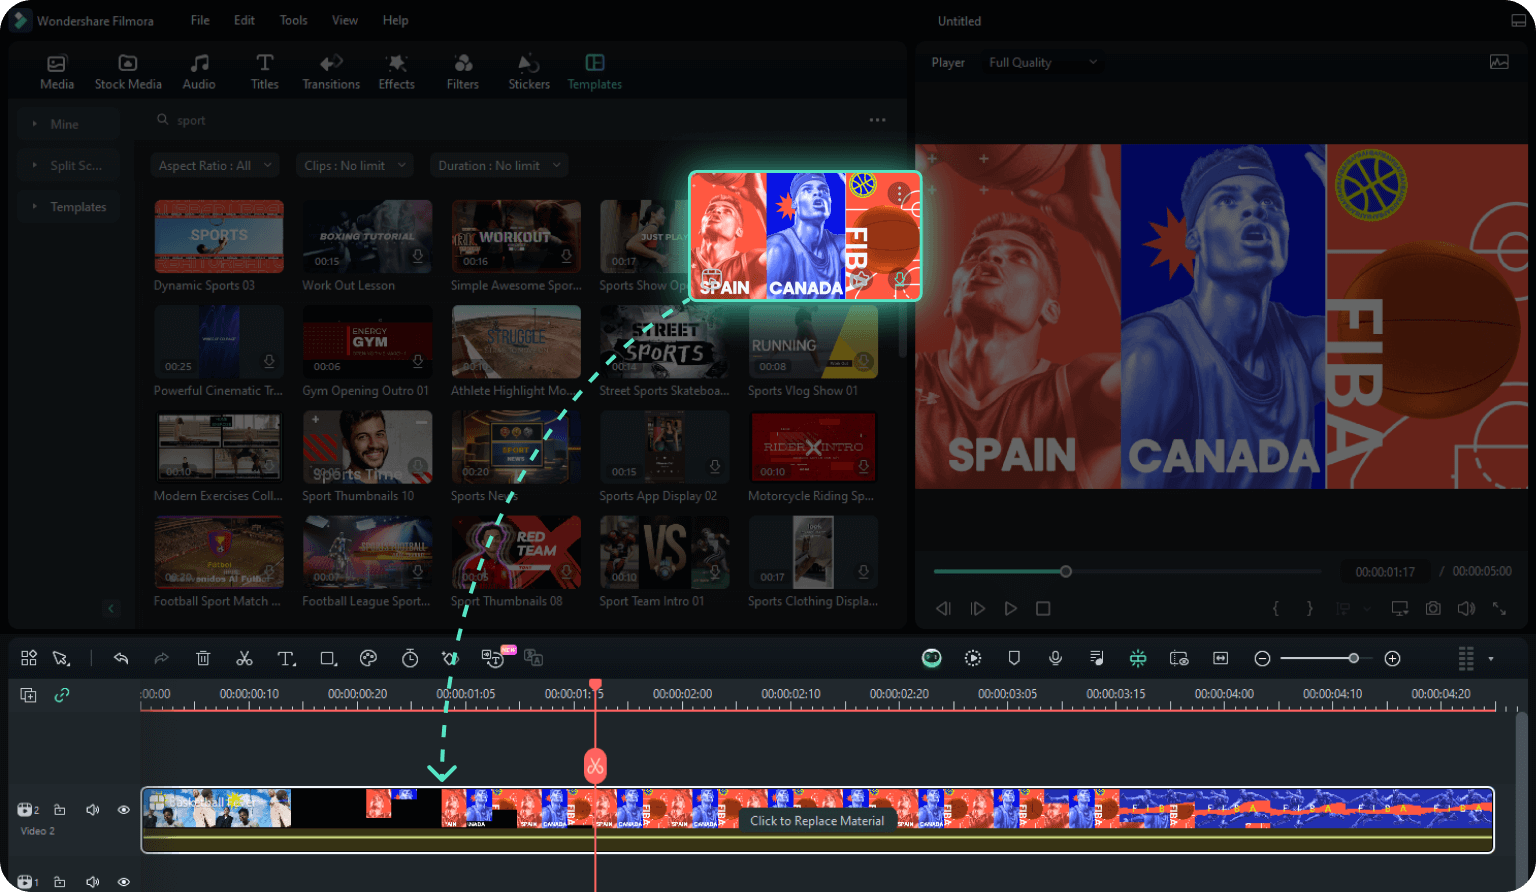
Task: Click Click to Replace Material button
Action: point(817,821)
